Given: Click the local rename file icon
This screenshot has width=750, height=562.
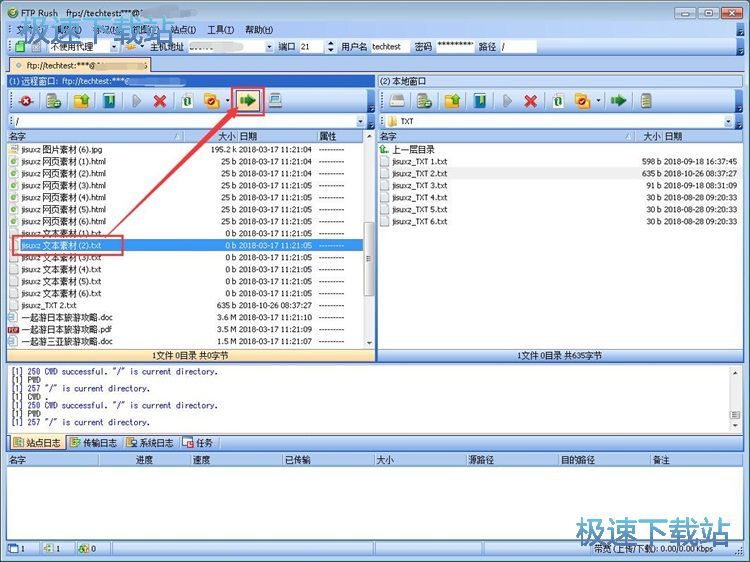Looking at the screenshot, I should (x=558, y=101).
